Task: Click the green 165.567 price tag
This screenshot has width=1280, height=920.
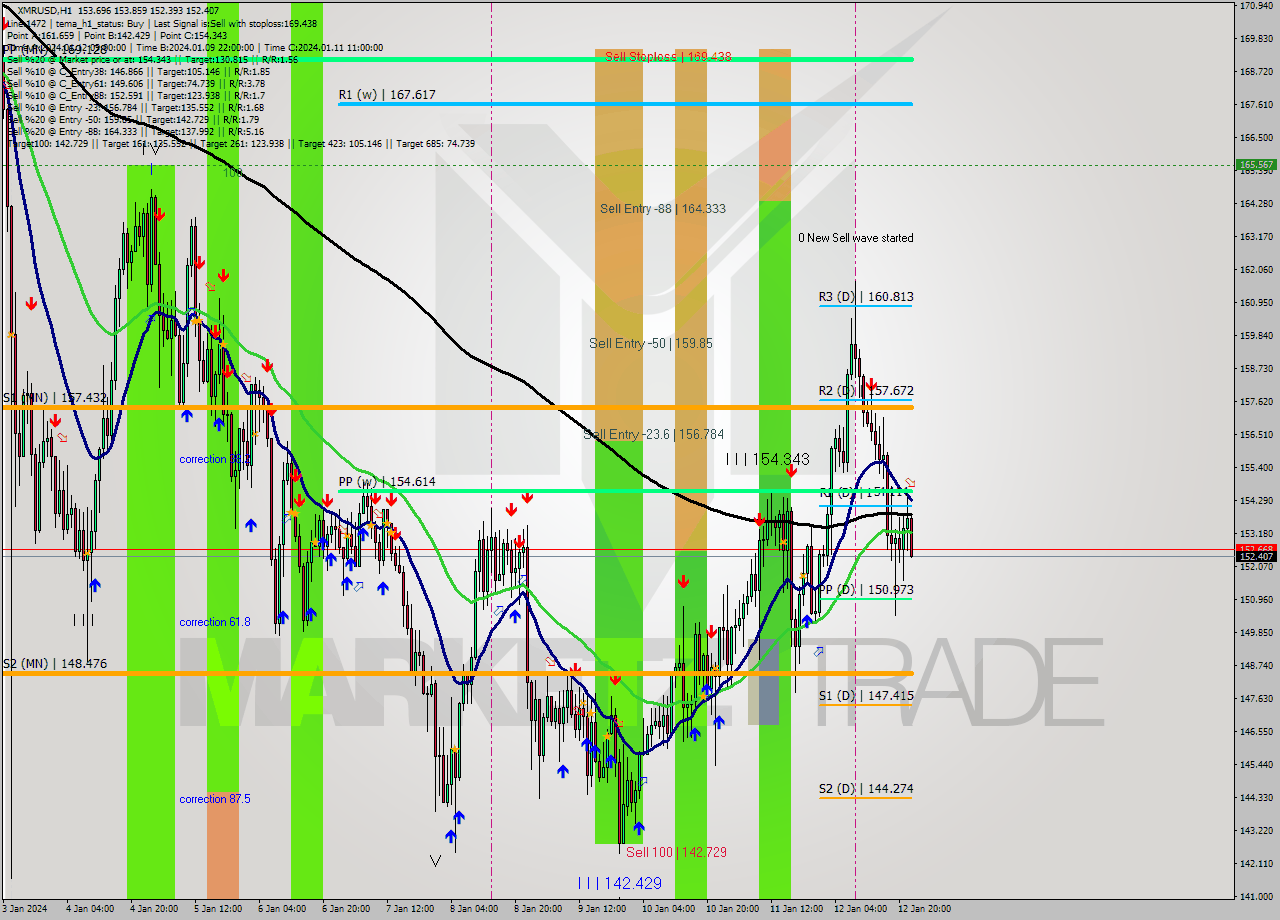Action: pos(1256,165)
